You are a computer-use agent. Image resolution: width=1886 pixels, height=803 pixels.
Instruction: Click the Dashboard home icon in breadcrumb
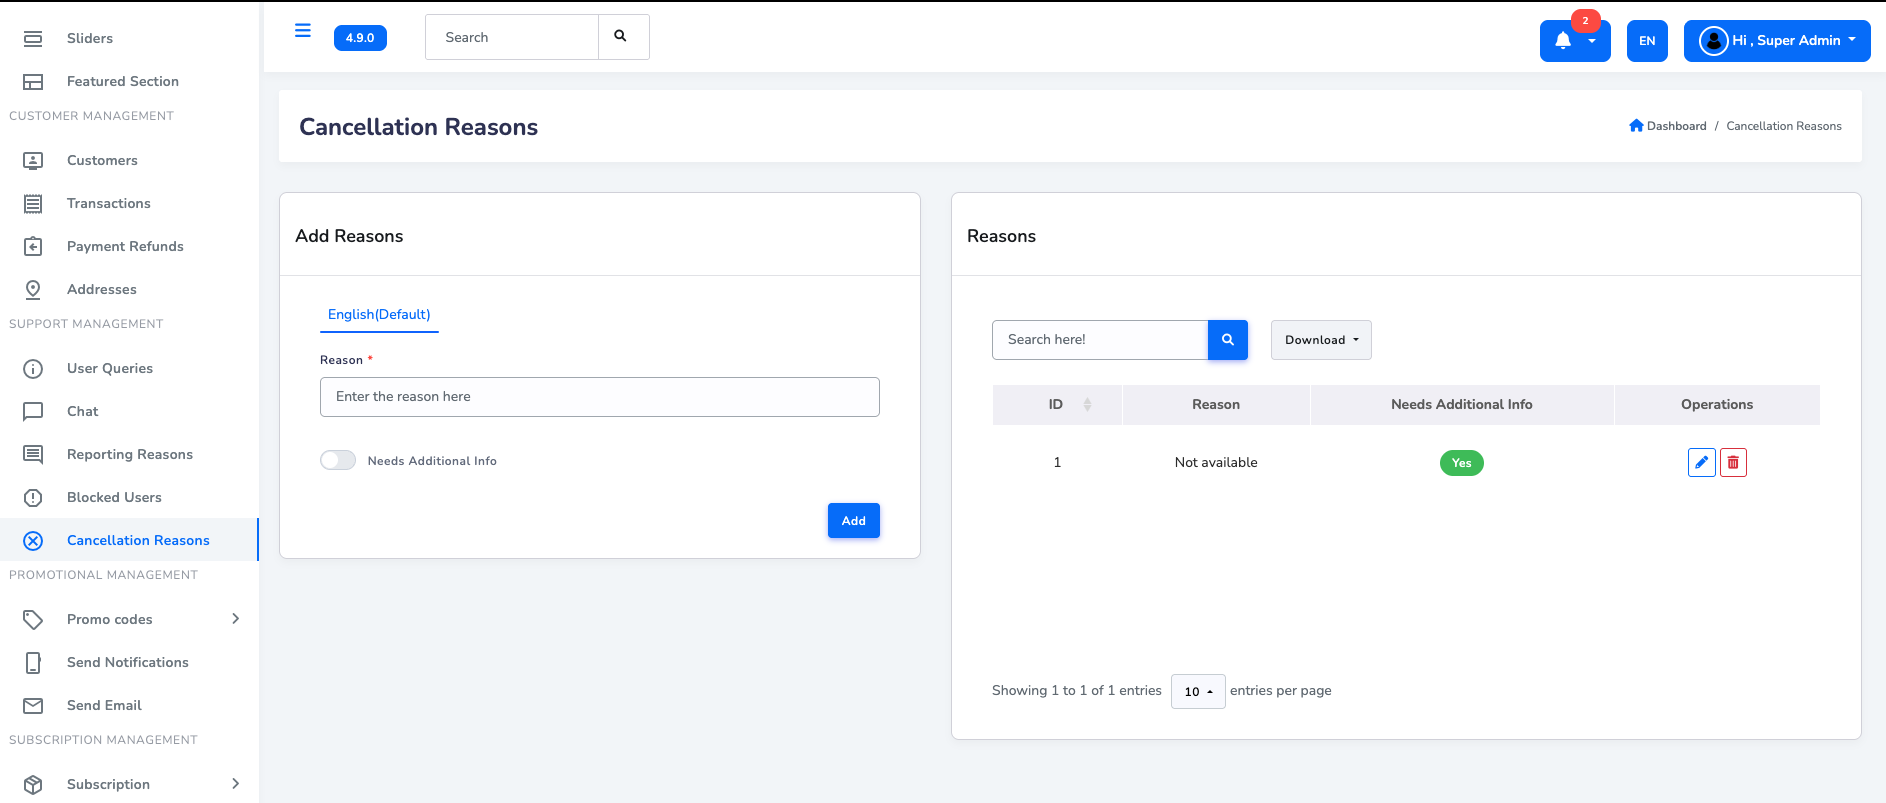pos(1636,126)
